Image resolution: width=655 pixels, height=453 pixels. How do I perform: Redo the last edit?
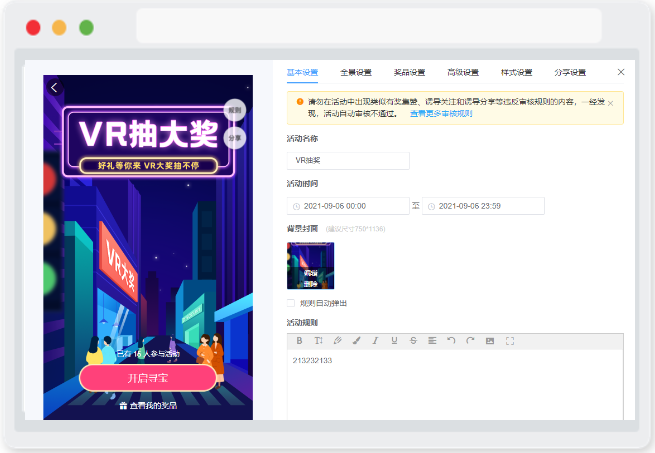coord(470,341)
